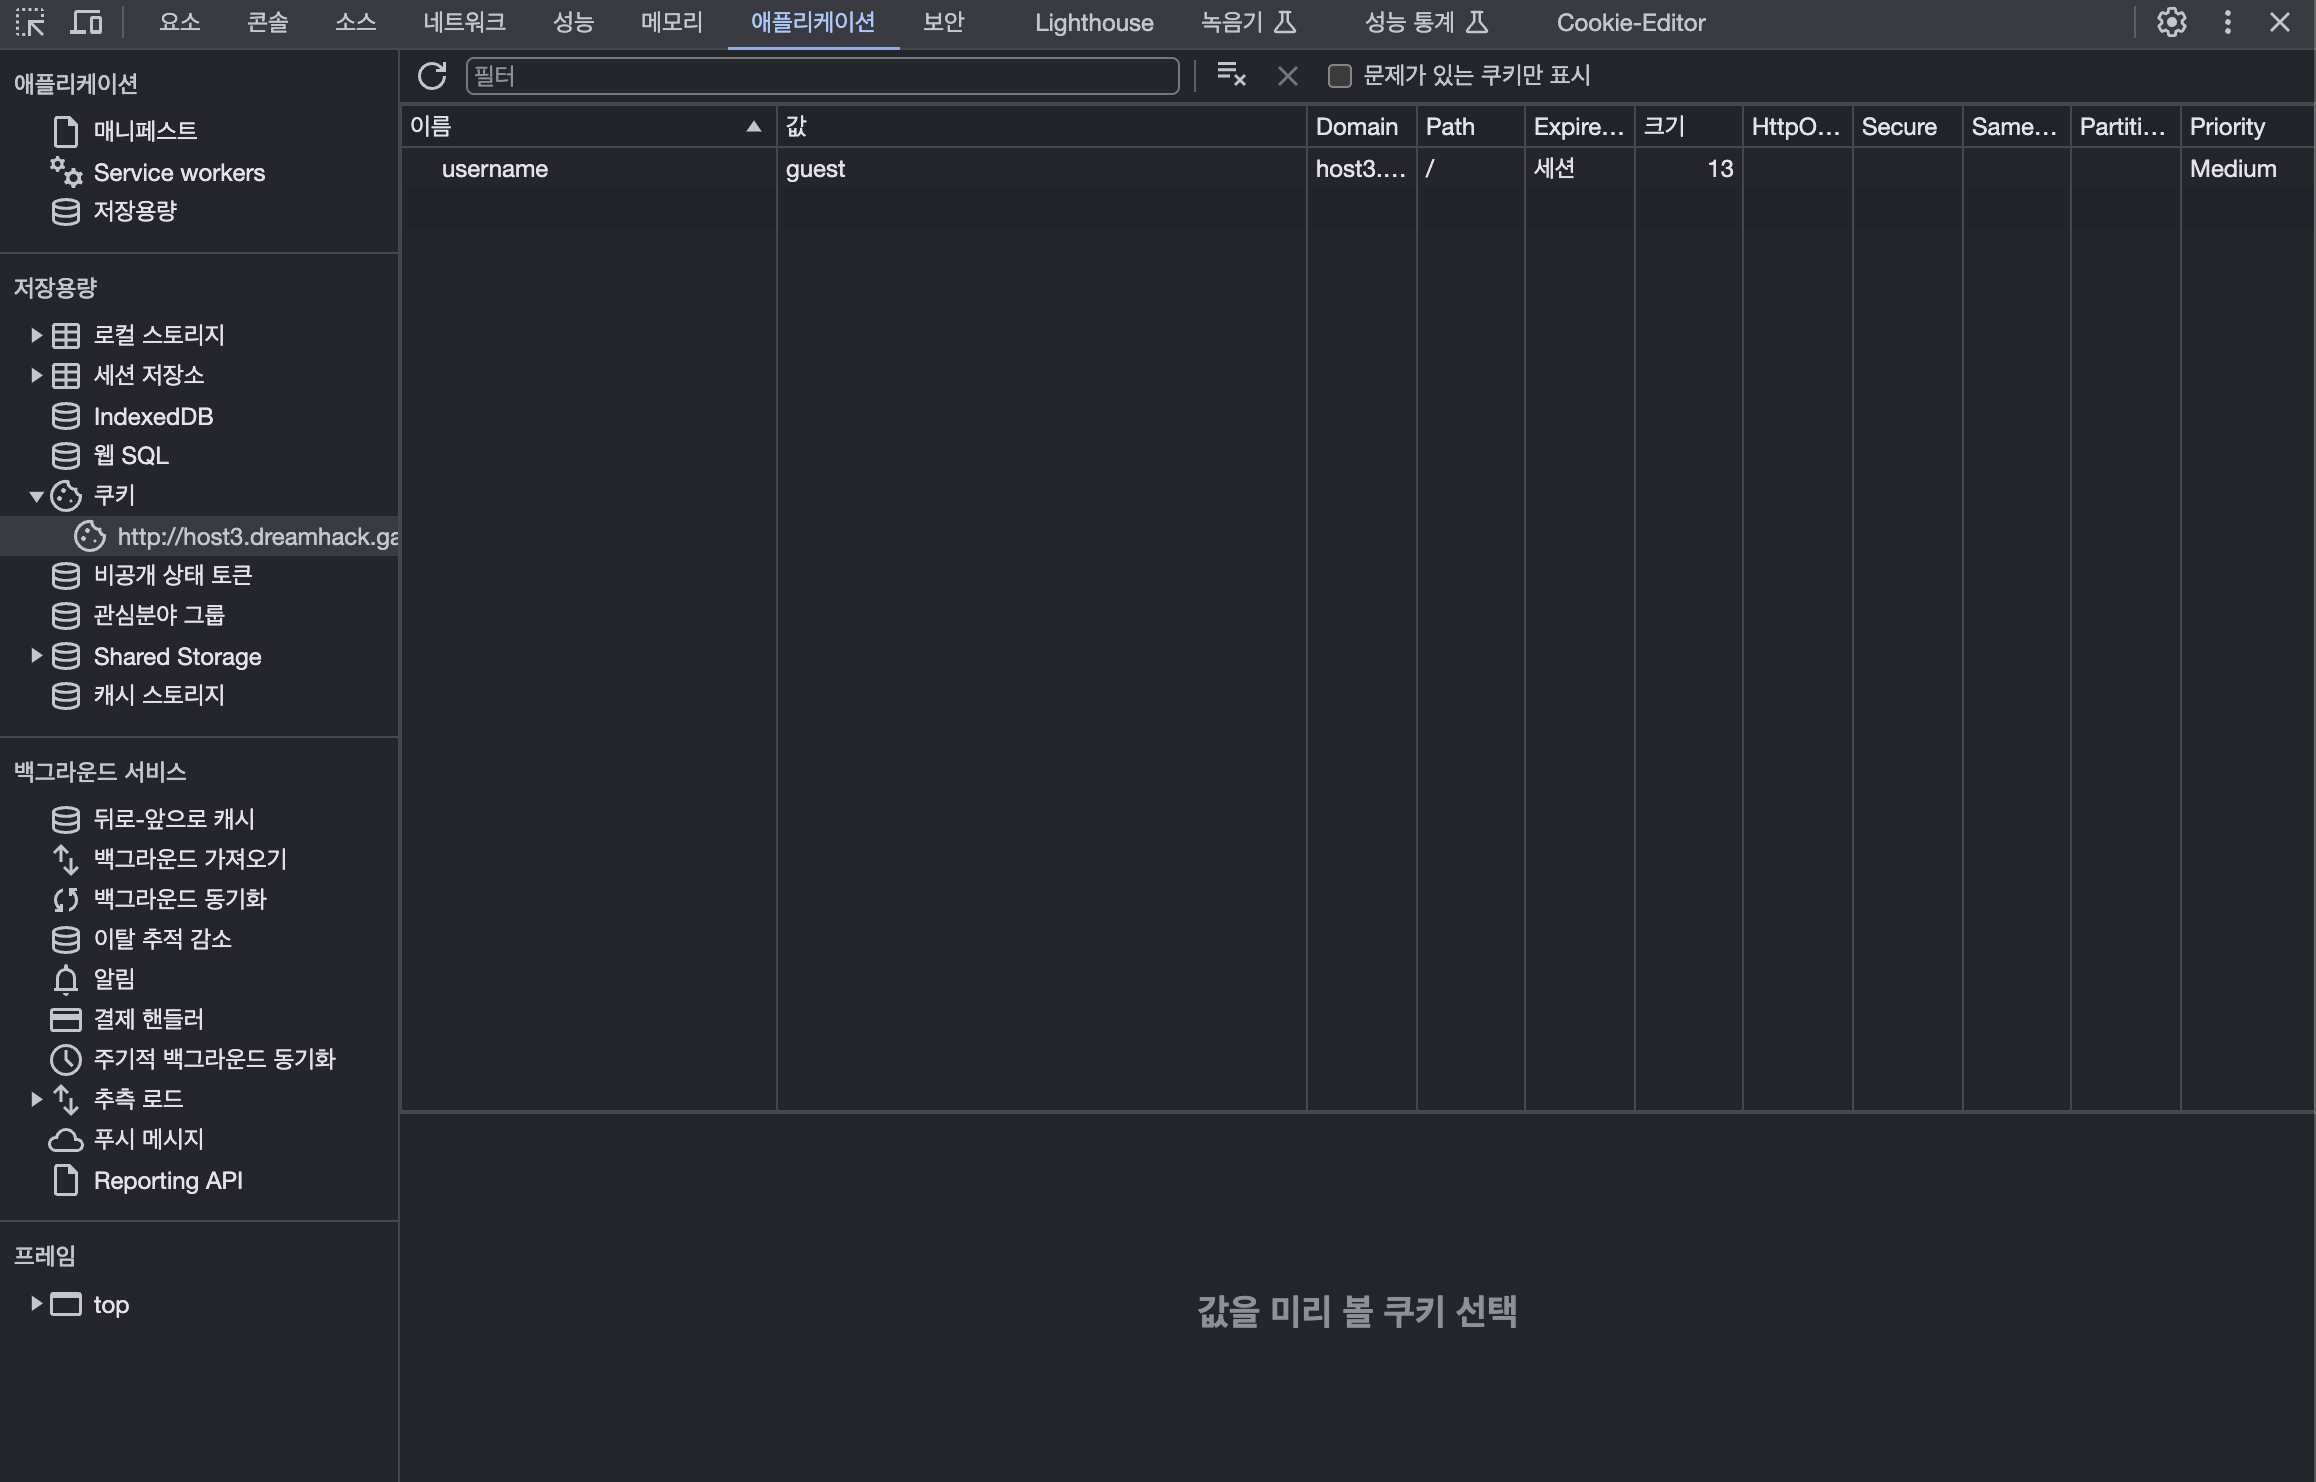Select the username cookie row
This screenshot has height=1482, width=2316.
point(495,169)
